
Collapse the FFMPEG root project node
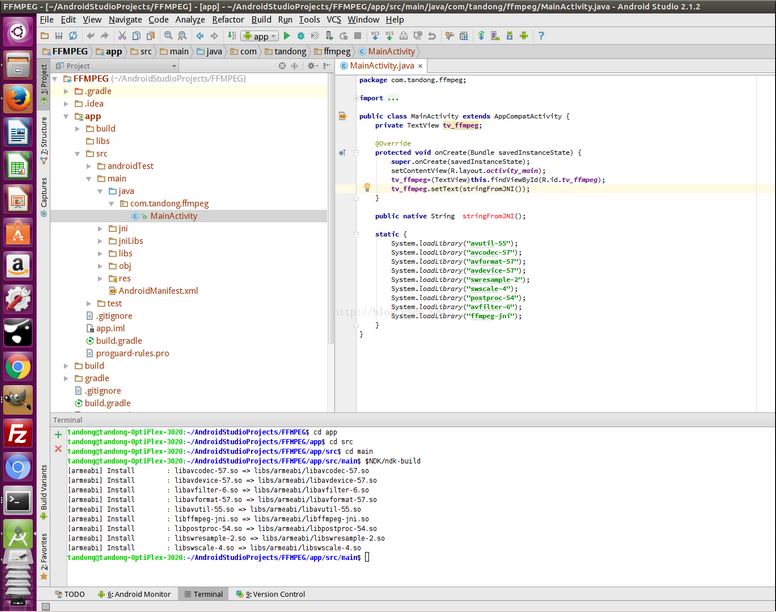[x=55, y=79]
